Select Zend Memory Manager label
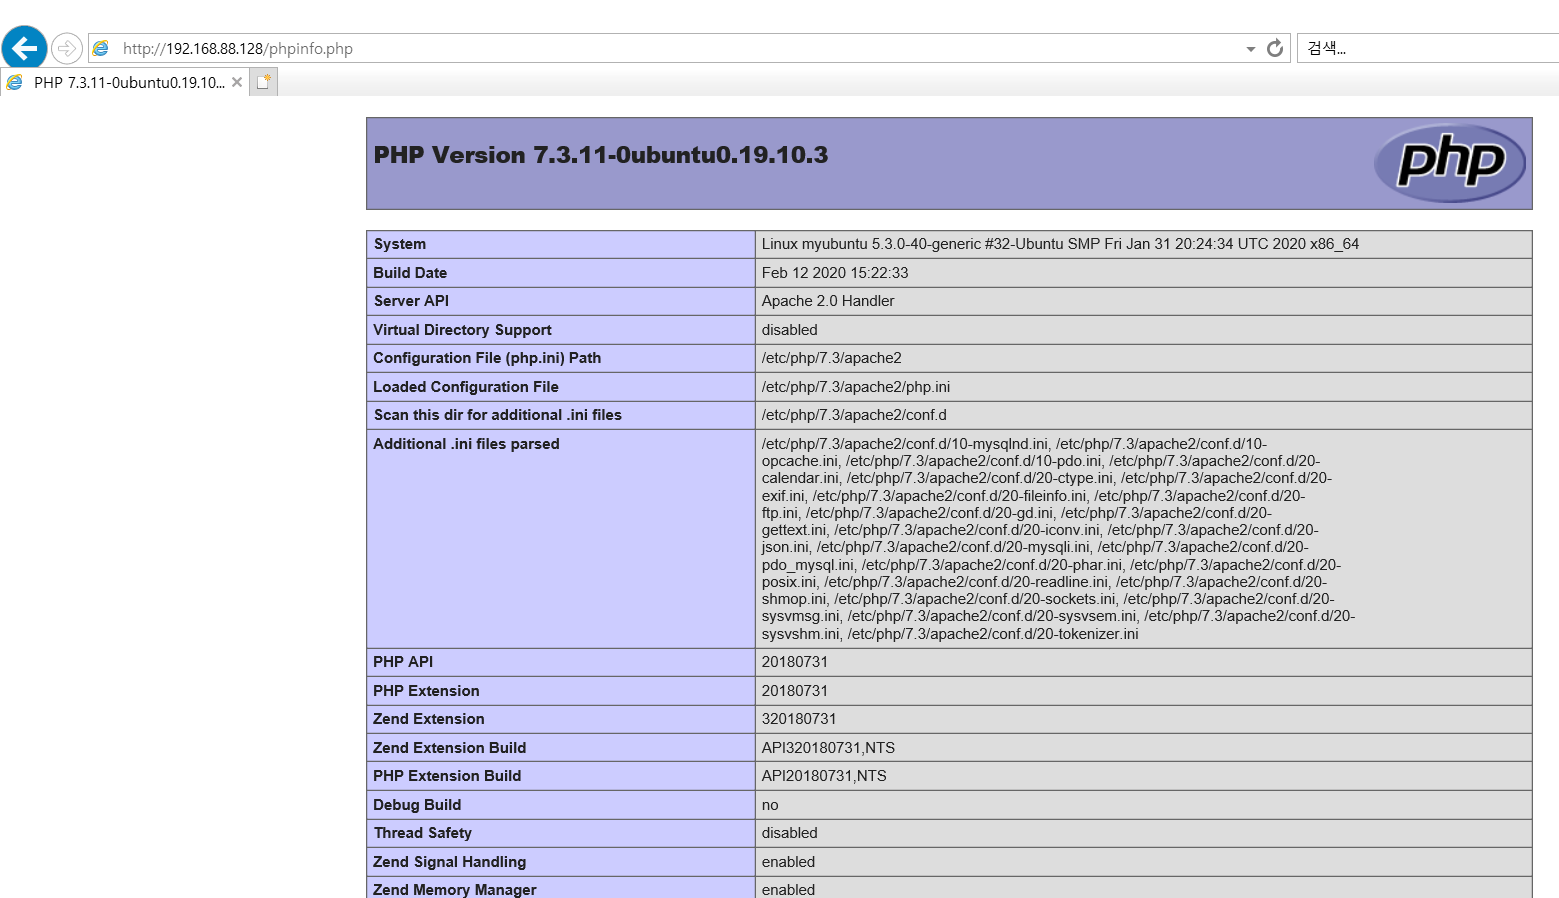Image resolution: width=1559 pixels, height=898 pixels. click(455, 889)
